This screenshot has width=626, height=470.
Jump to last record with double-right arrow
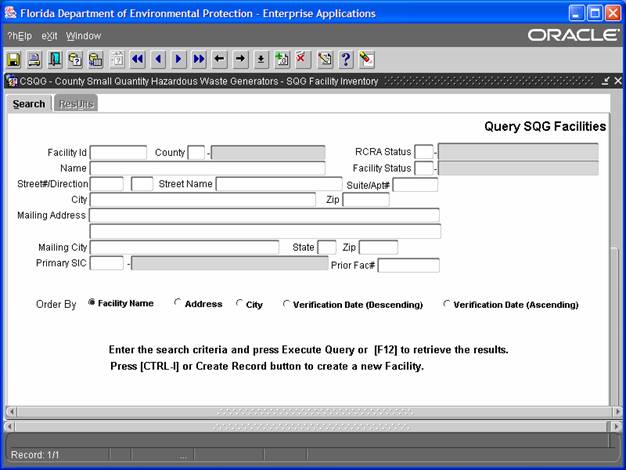[x=199, y=59]
